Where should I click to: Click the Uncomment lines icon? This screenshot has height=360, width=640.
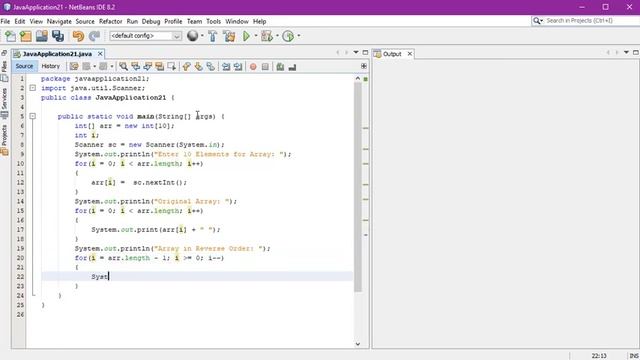tap(292, 67)
